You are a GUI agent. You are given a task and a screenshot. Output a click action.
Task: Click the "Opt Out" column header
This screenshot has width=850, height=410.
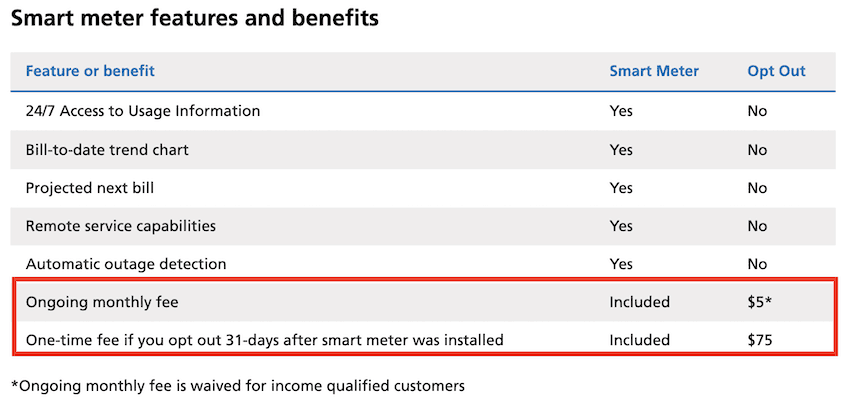[776, 71]
